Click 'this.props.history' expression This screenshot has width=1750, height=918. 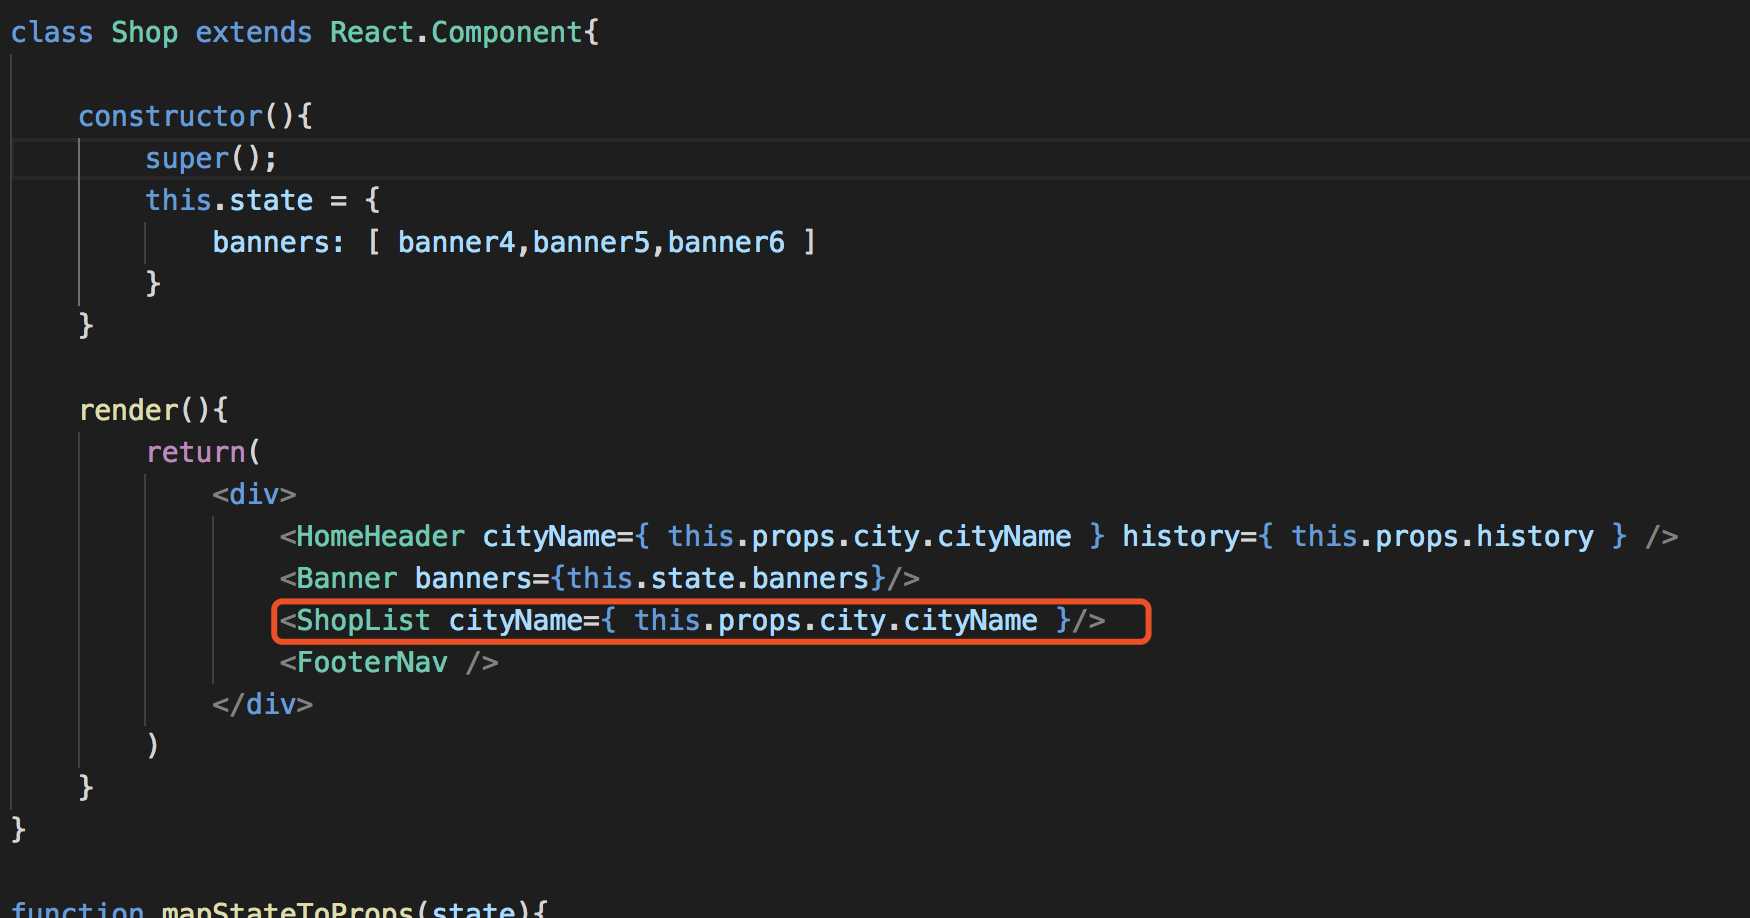[1442, 537]
